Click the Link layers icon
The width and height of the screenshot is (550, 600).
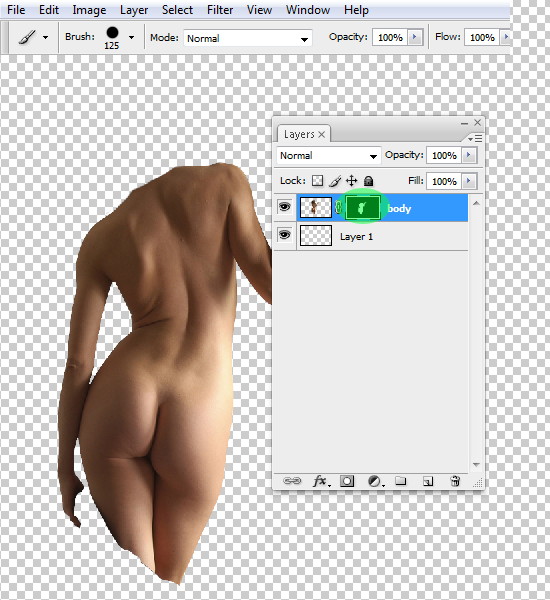pos(292,481)
